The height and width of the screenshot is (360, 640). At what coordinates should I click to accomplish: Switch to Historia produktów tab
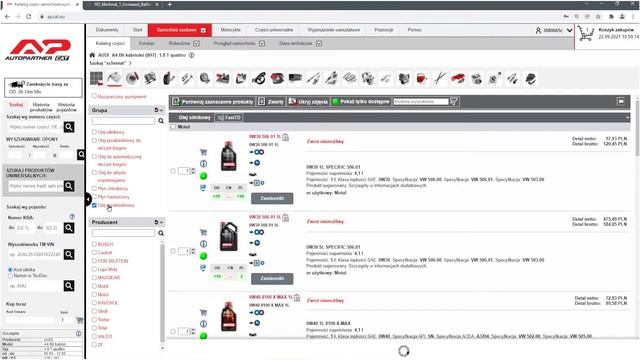[41, 107]
